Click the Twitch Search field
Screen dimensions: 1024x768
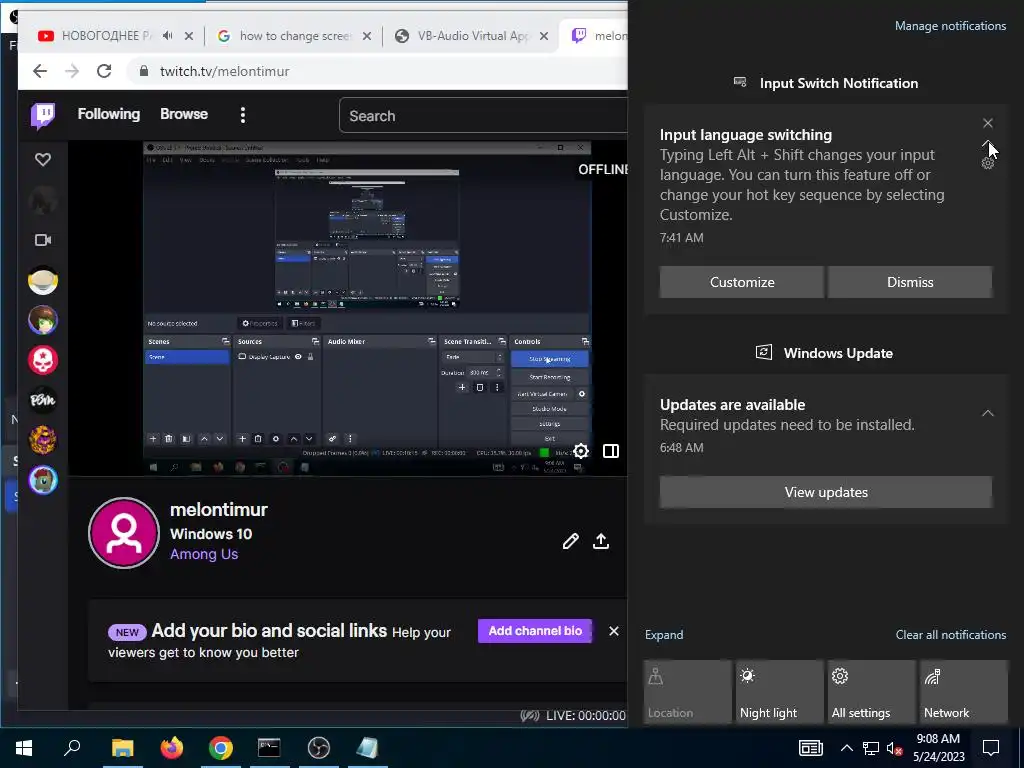tap(483, 116)
